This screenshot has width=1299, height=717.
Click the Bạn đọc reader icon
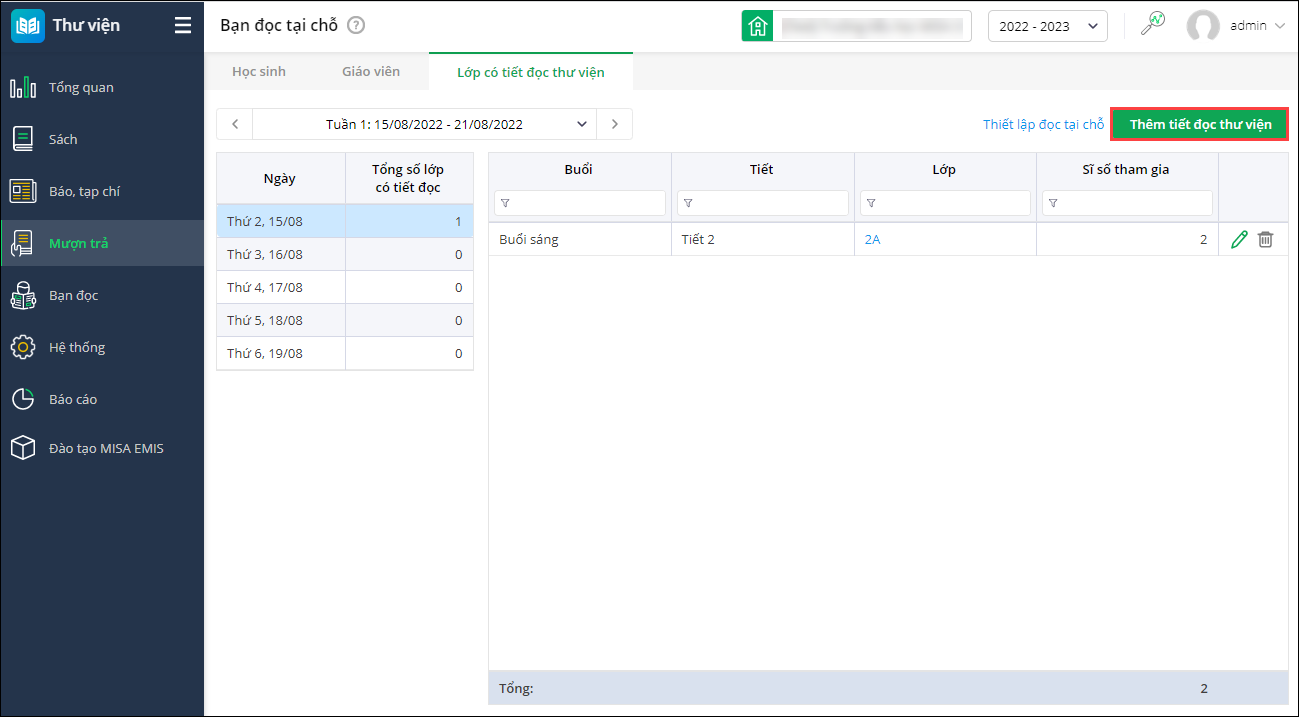[23, 295]
